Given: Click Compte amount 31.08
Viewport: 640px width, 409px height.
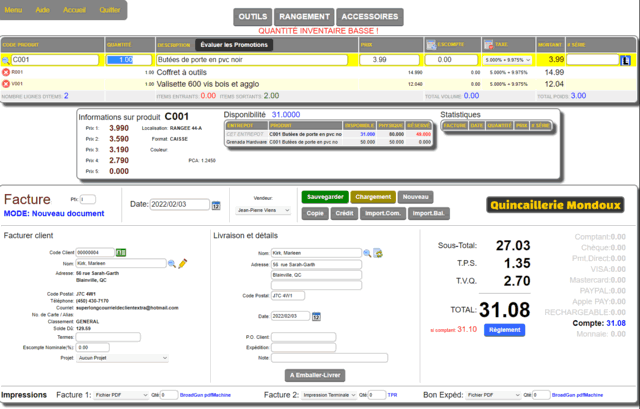Looking at the screenshot, I should [616, 323].
